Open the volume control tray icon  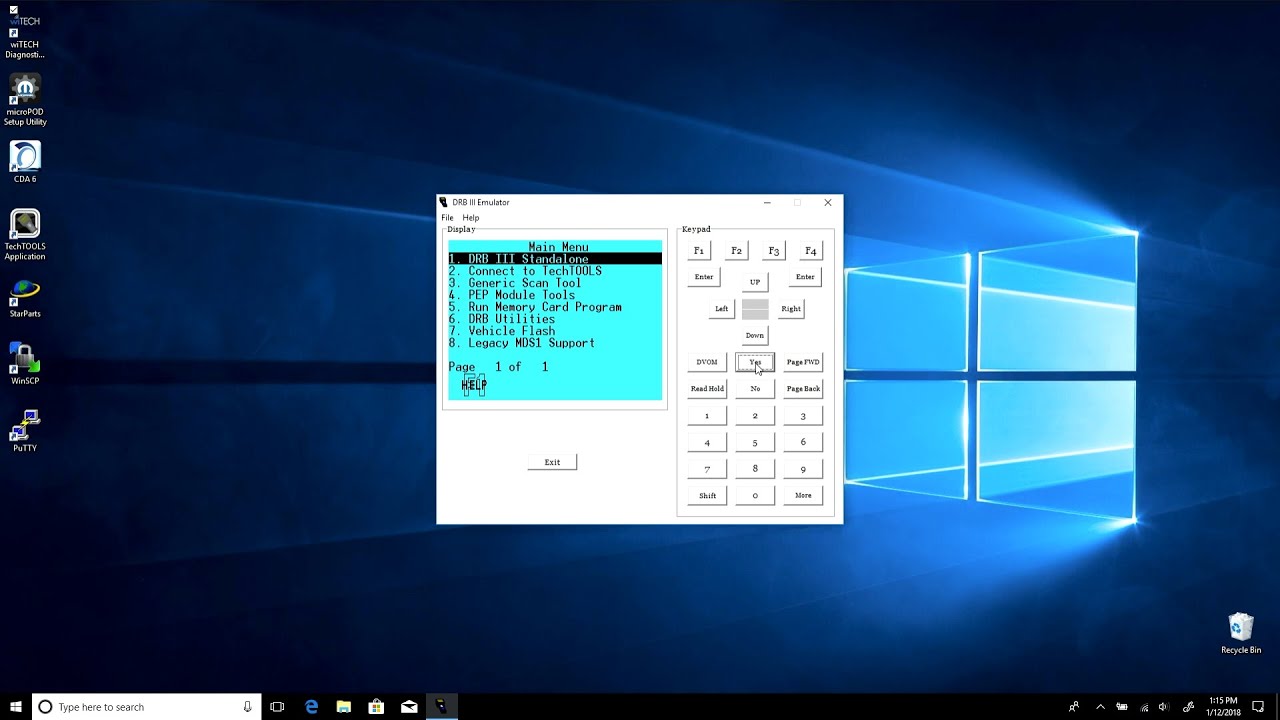point(1166,707)
